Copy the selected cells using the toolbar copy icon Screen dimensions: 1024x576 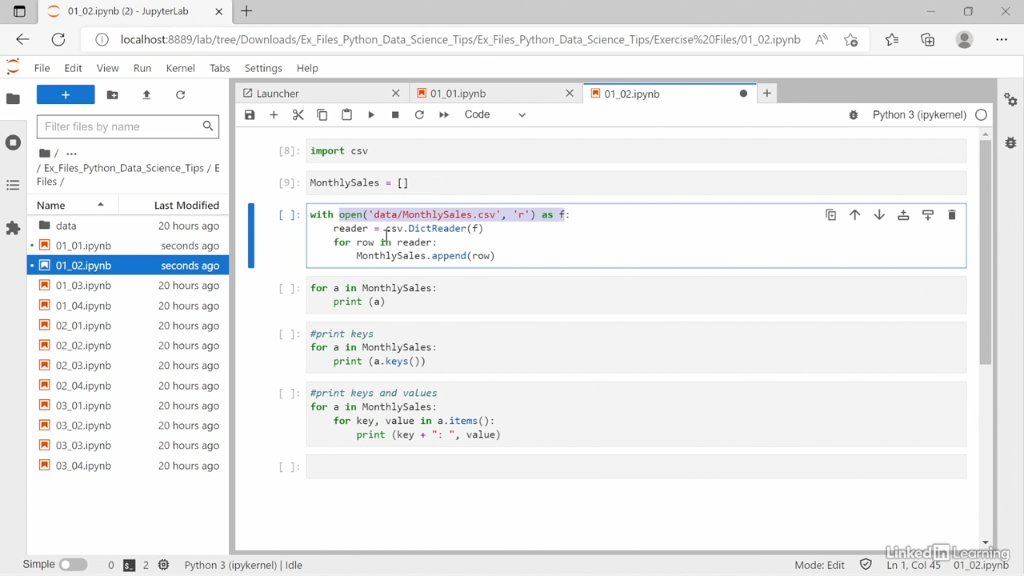coord(322,115)
